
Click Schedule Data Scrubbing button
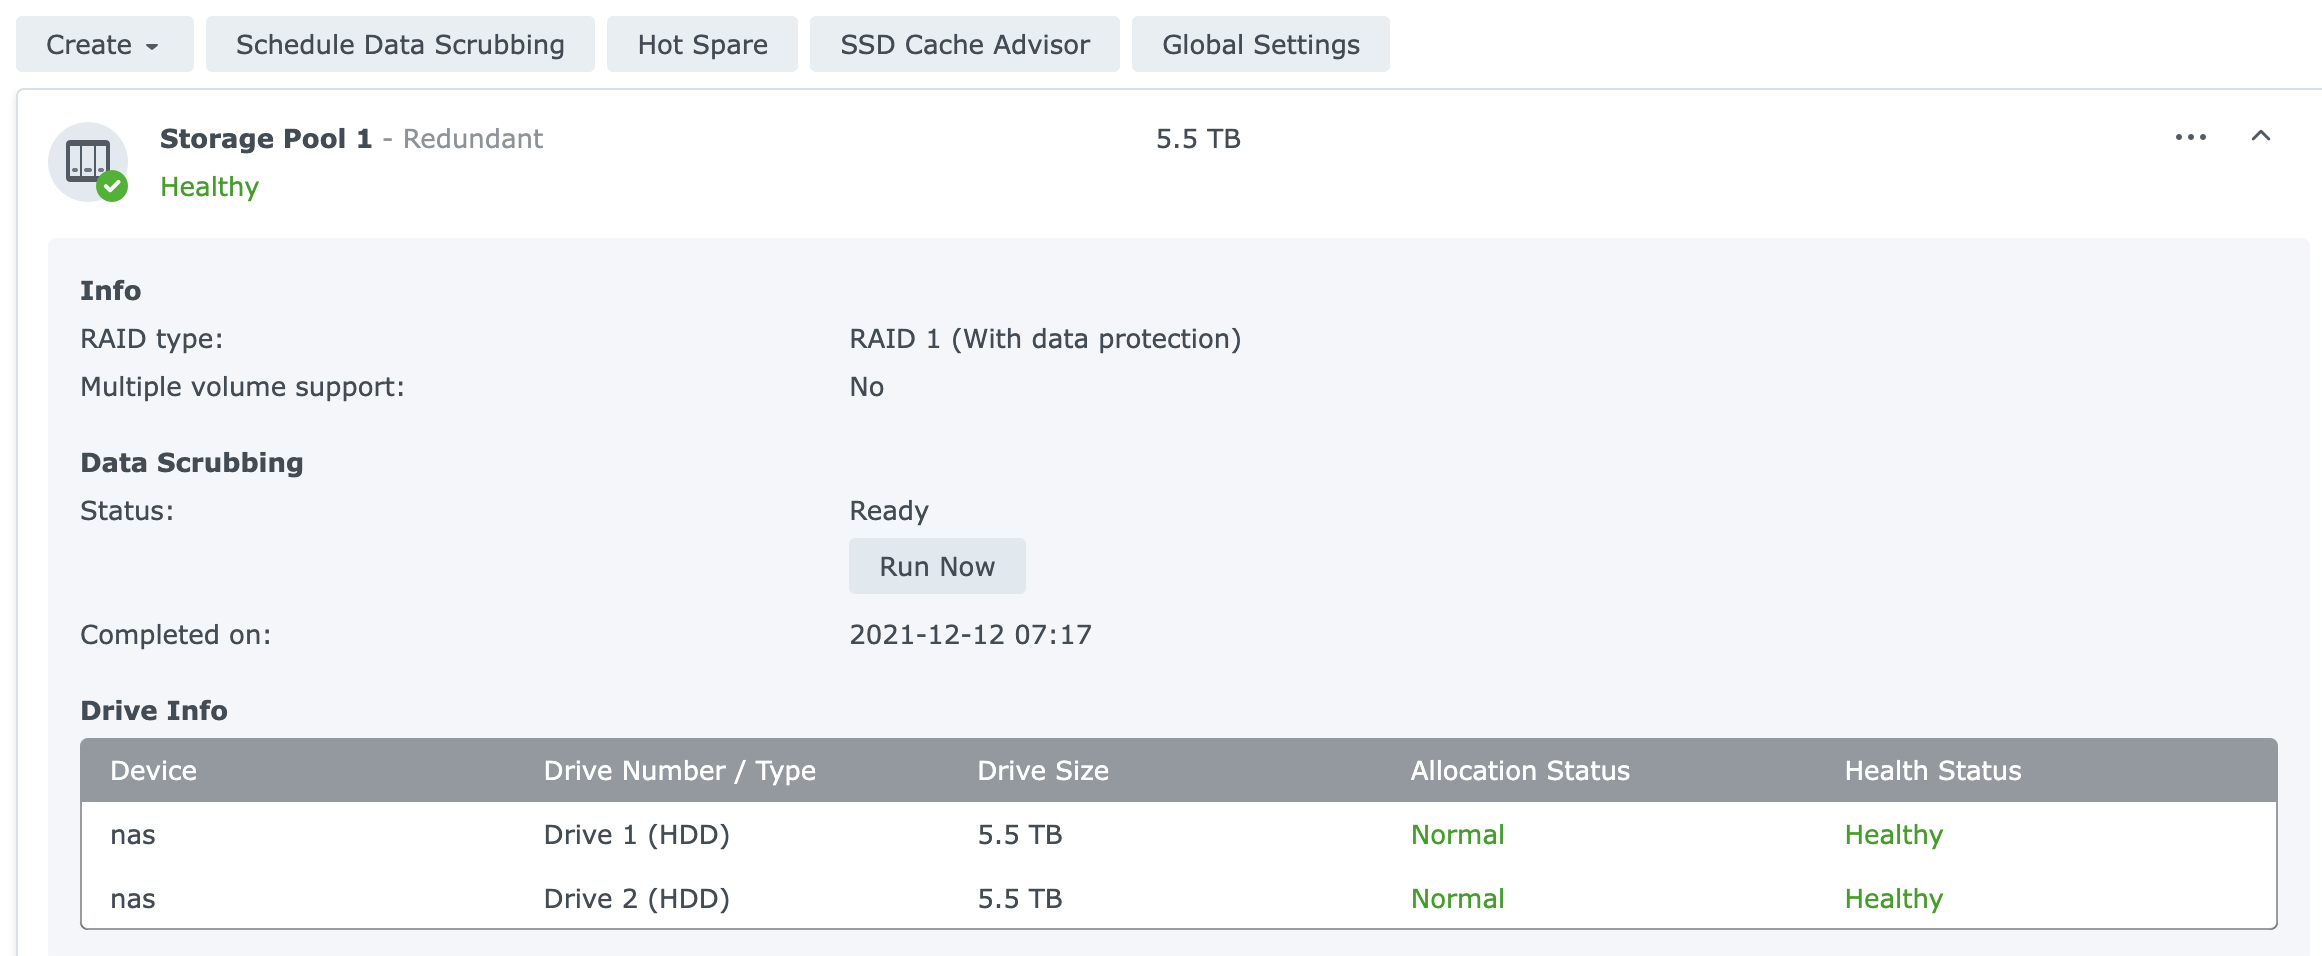point(400,45)
